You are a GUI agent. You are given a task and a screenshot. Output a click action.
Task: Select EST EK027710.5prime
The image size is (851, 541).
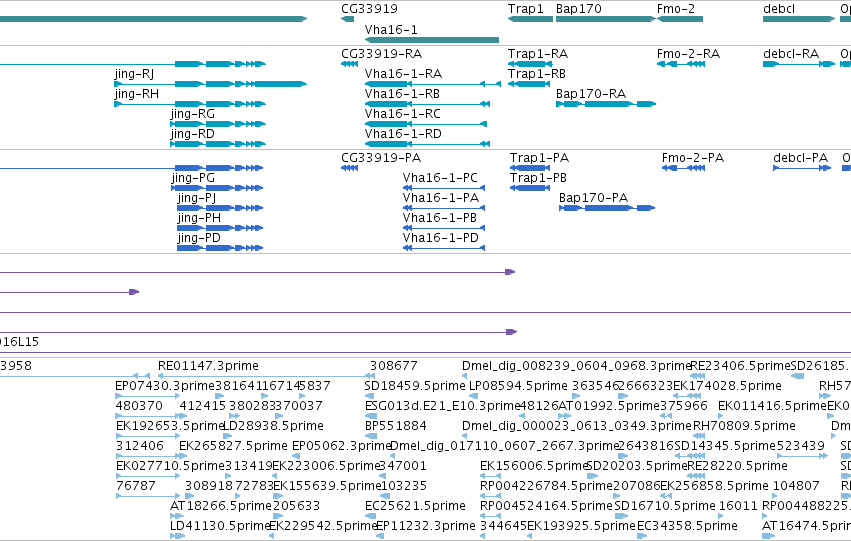click(x=170, y=466)
